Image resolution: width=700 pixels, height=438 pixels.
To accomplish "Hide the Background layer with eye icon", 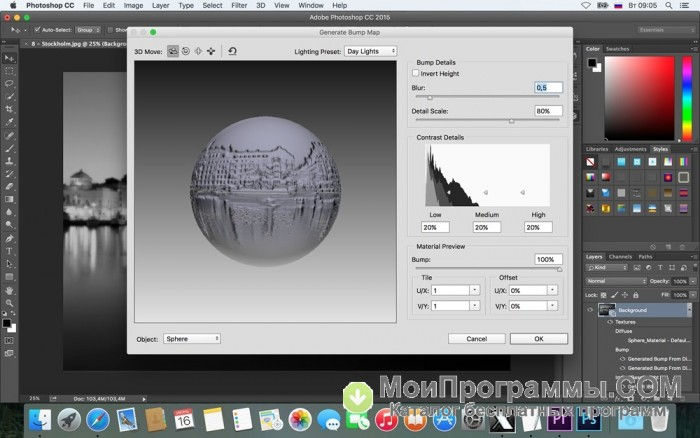I will [590, 310].
